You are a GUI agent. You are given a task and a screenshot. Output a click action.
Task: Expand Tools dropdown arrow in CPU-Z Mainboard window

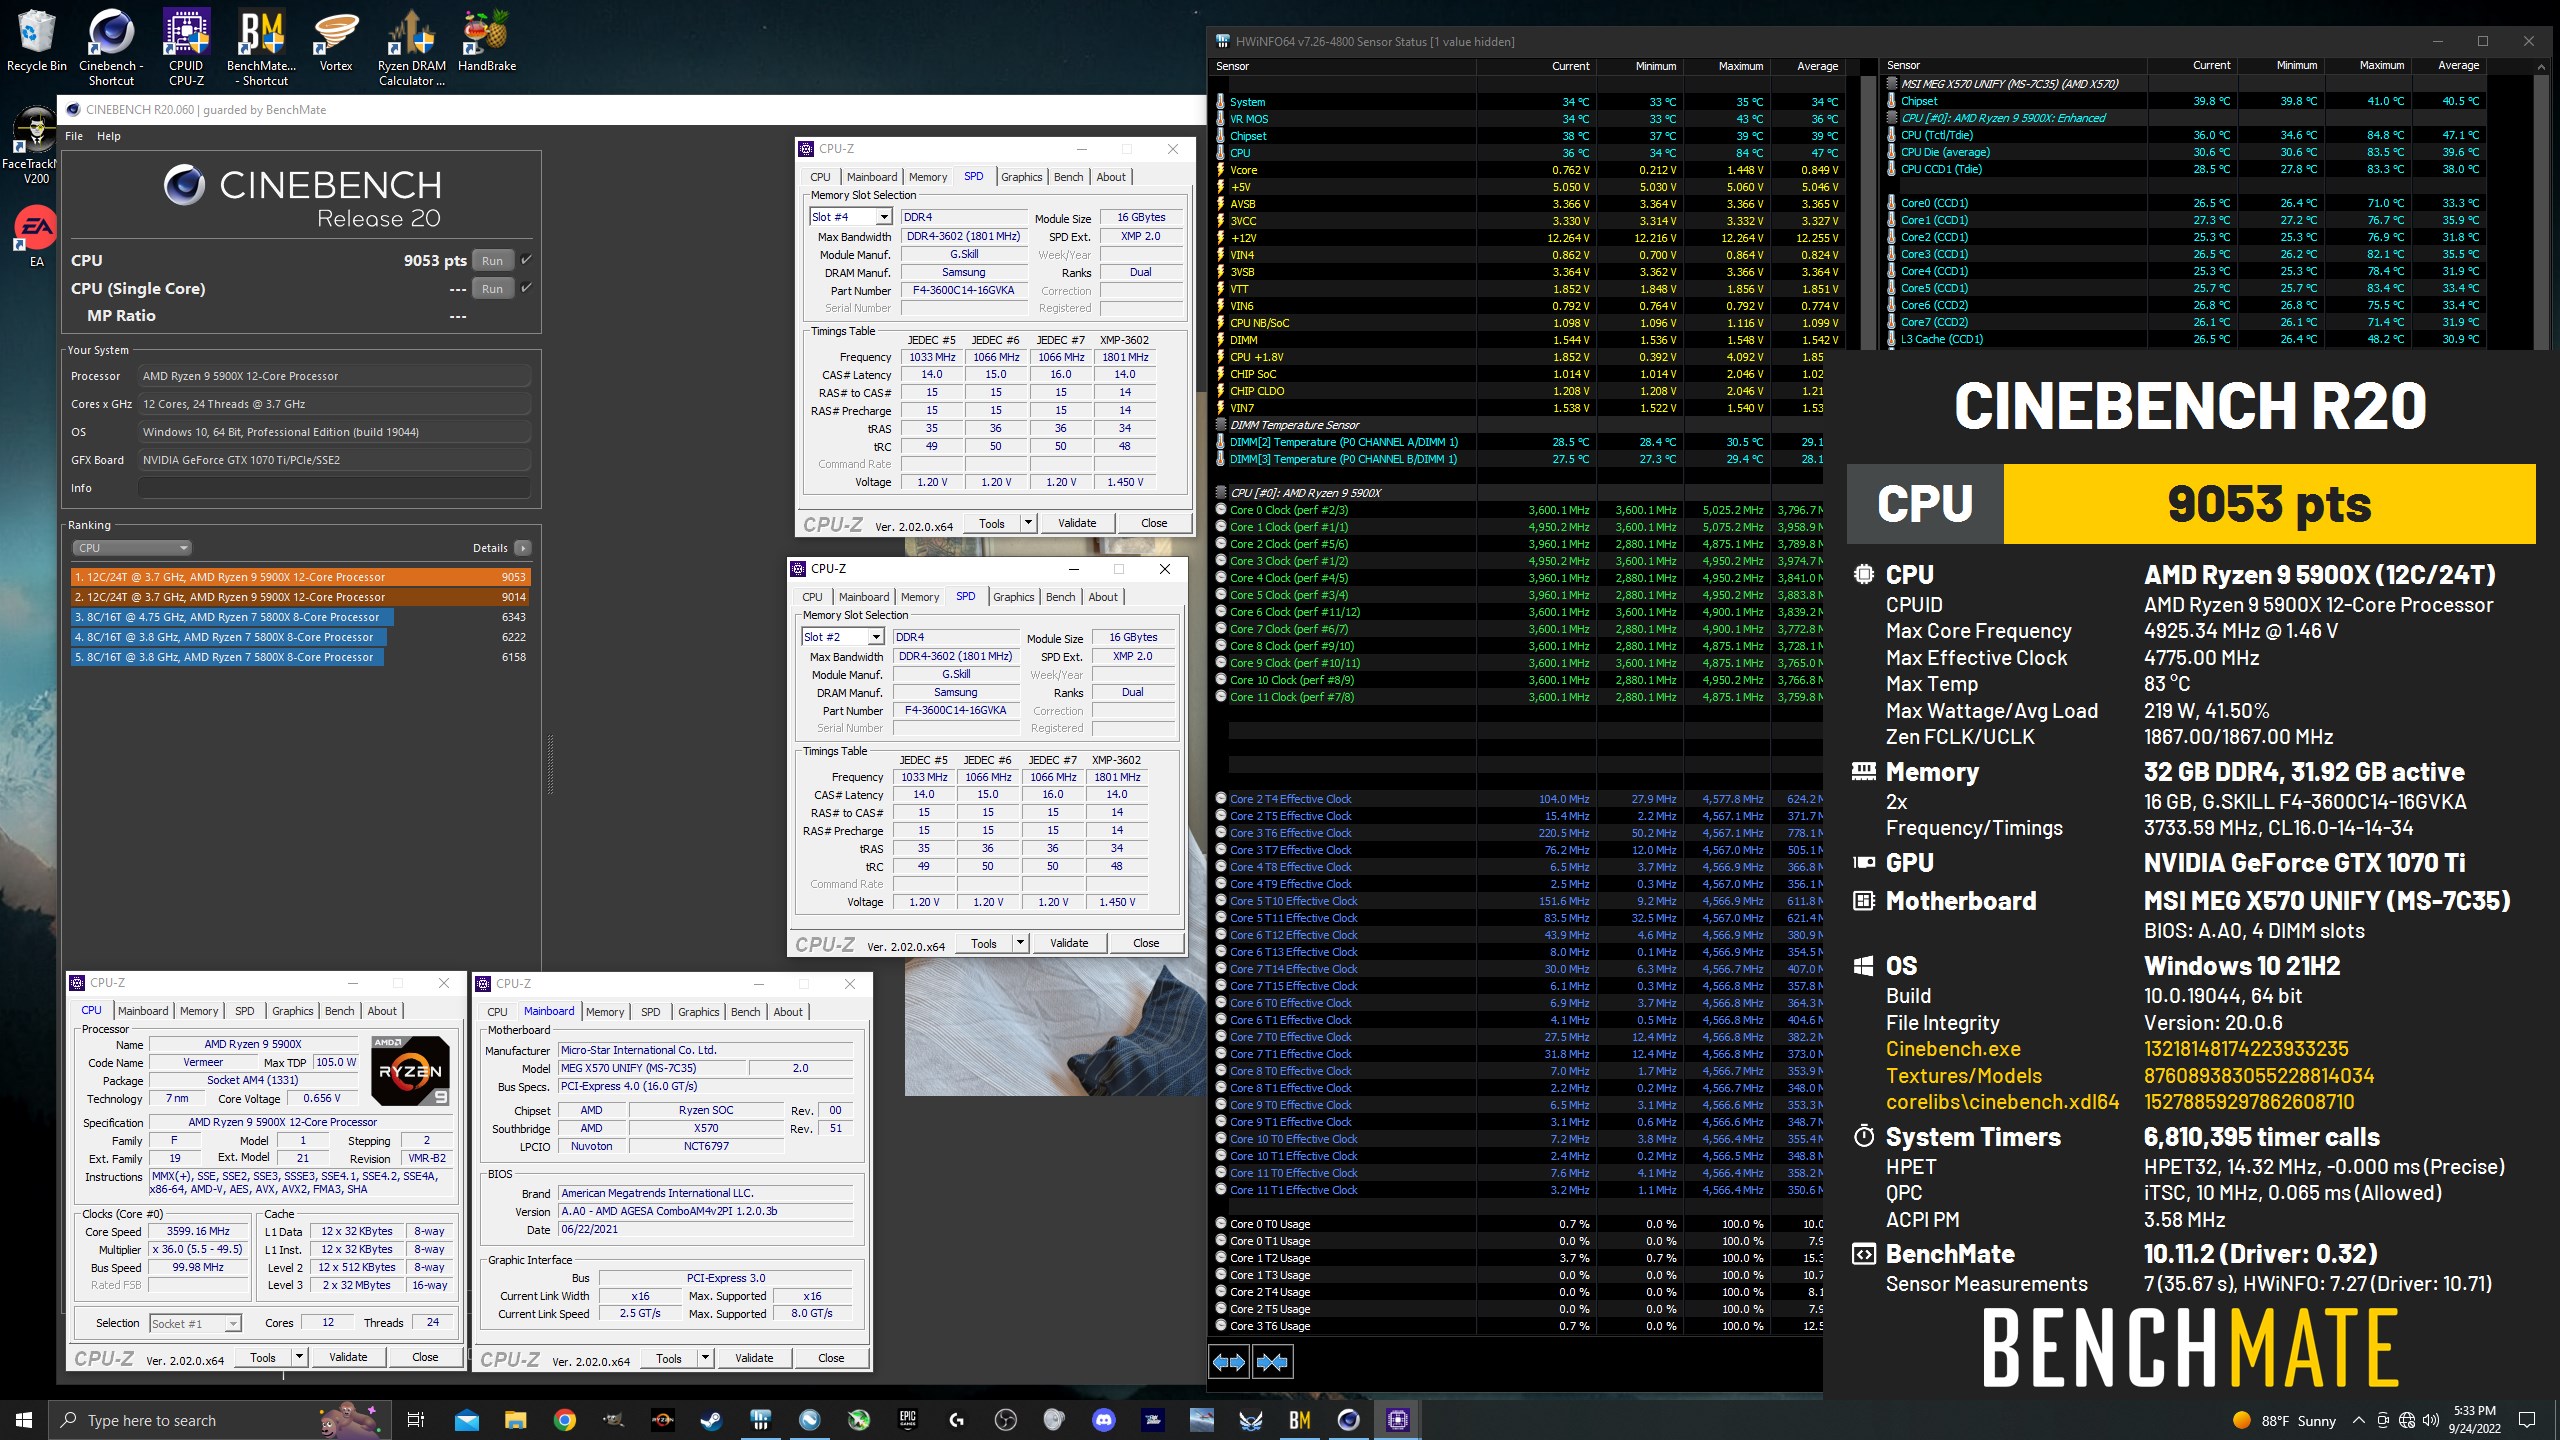pos(704,1358)
